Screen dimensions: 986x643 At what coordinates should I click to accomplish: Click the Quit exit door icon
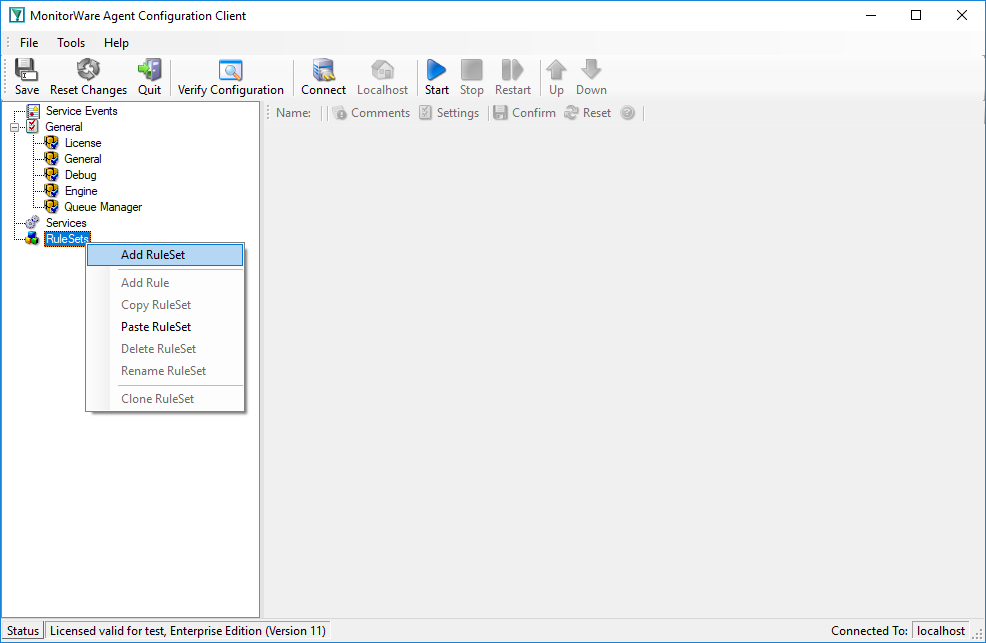point(150,69)
